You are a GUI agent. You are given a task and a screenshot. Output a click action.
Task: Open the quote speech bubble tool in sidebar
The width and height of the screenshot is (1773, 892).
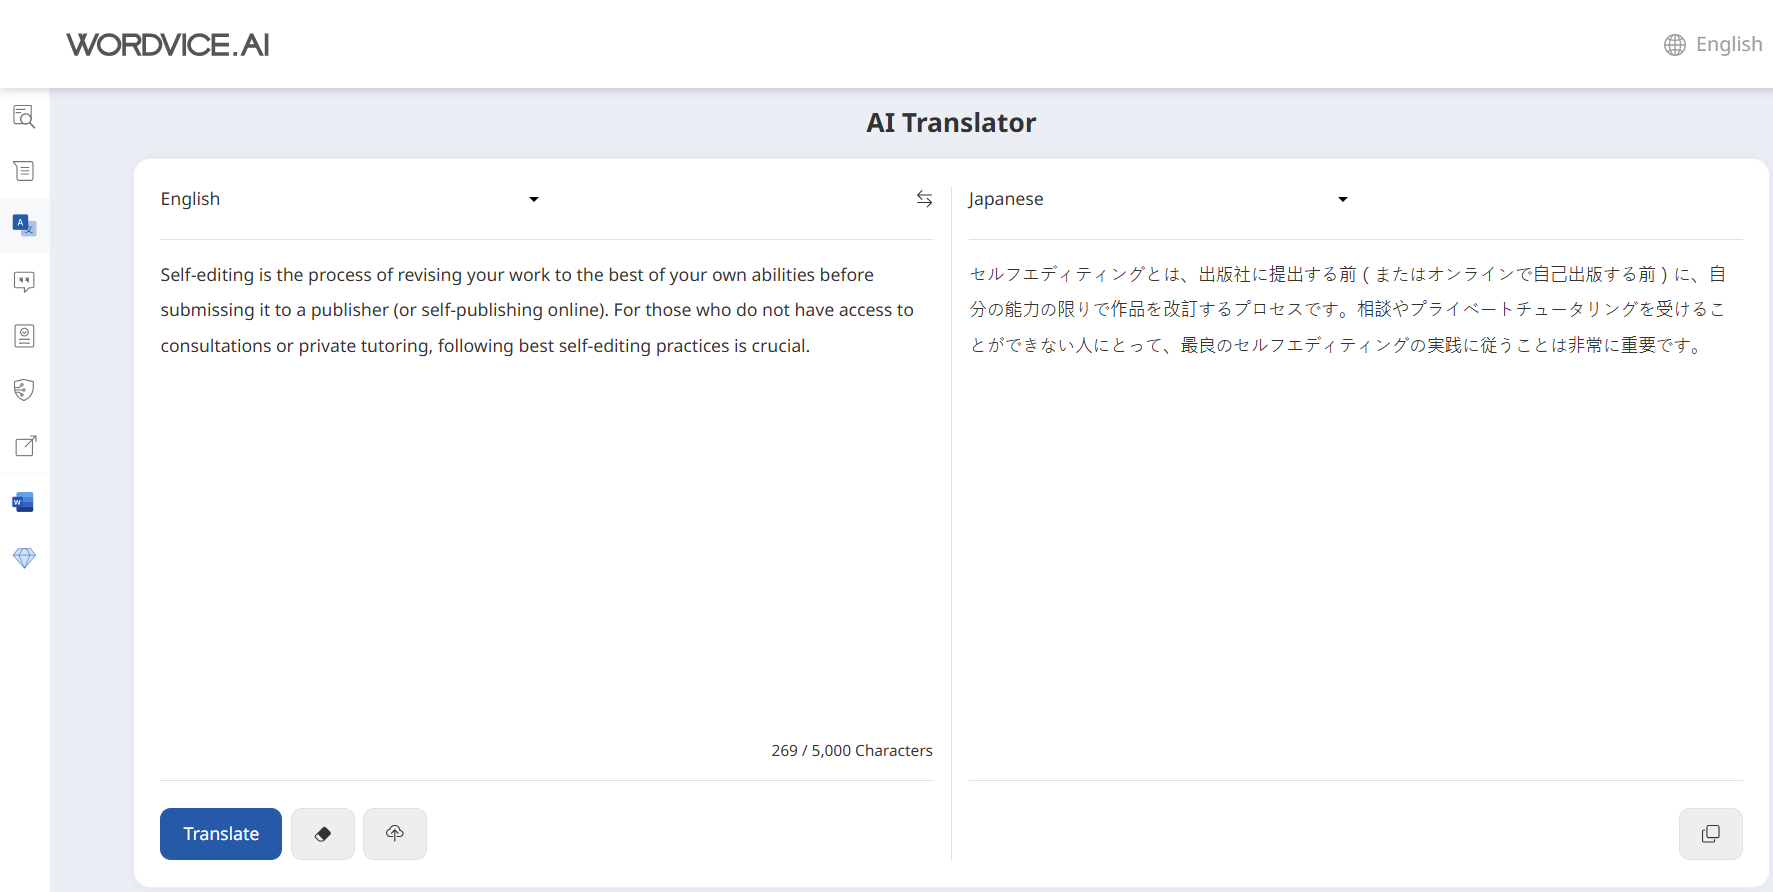[x=24, y=281]
